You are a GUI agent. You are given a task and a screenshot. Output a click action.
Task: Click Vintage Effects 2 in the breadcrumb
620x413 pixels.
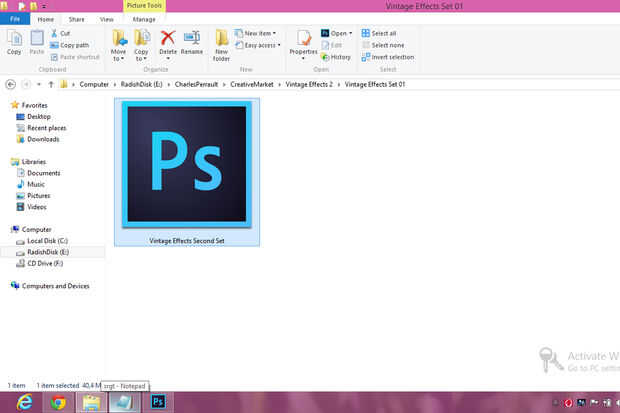(309, 84)
